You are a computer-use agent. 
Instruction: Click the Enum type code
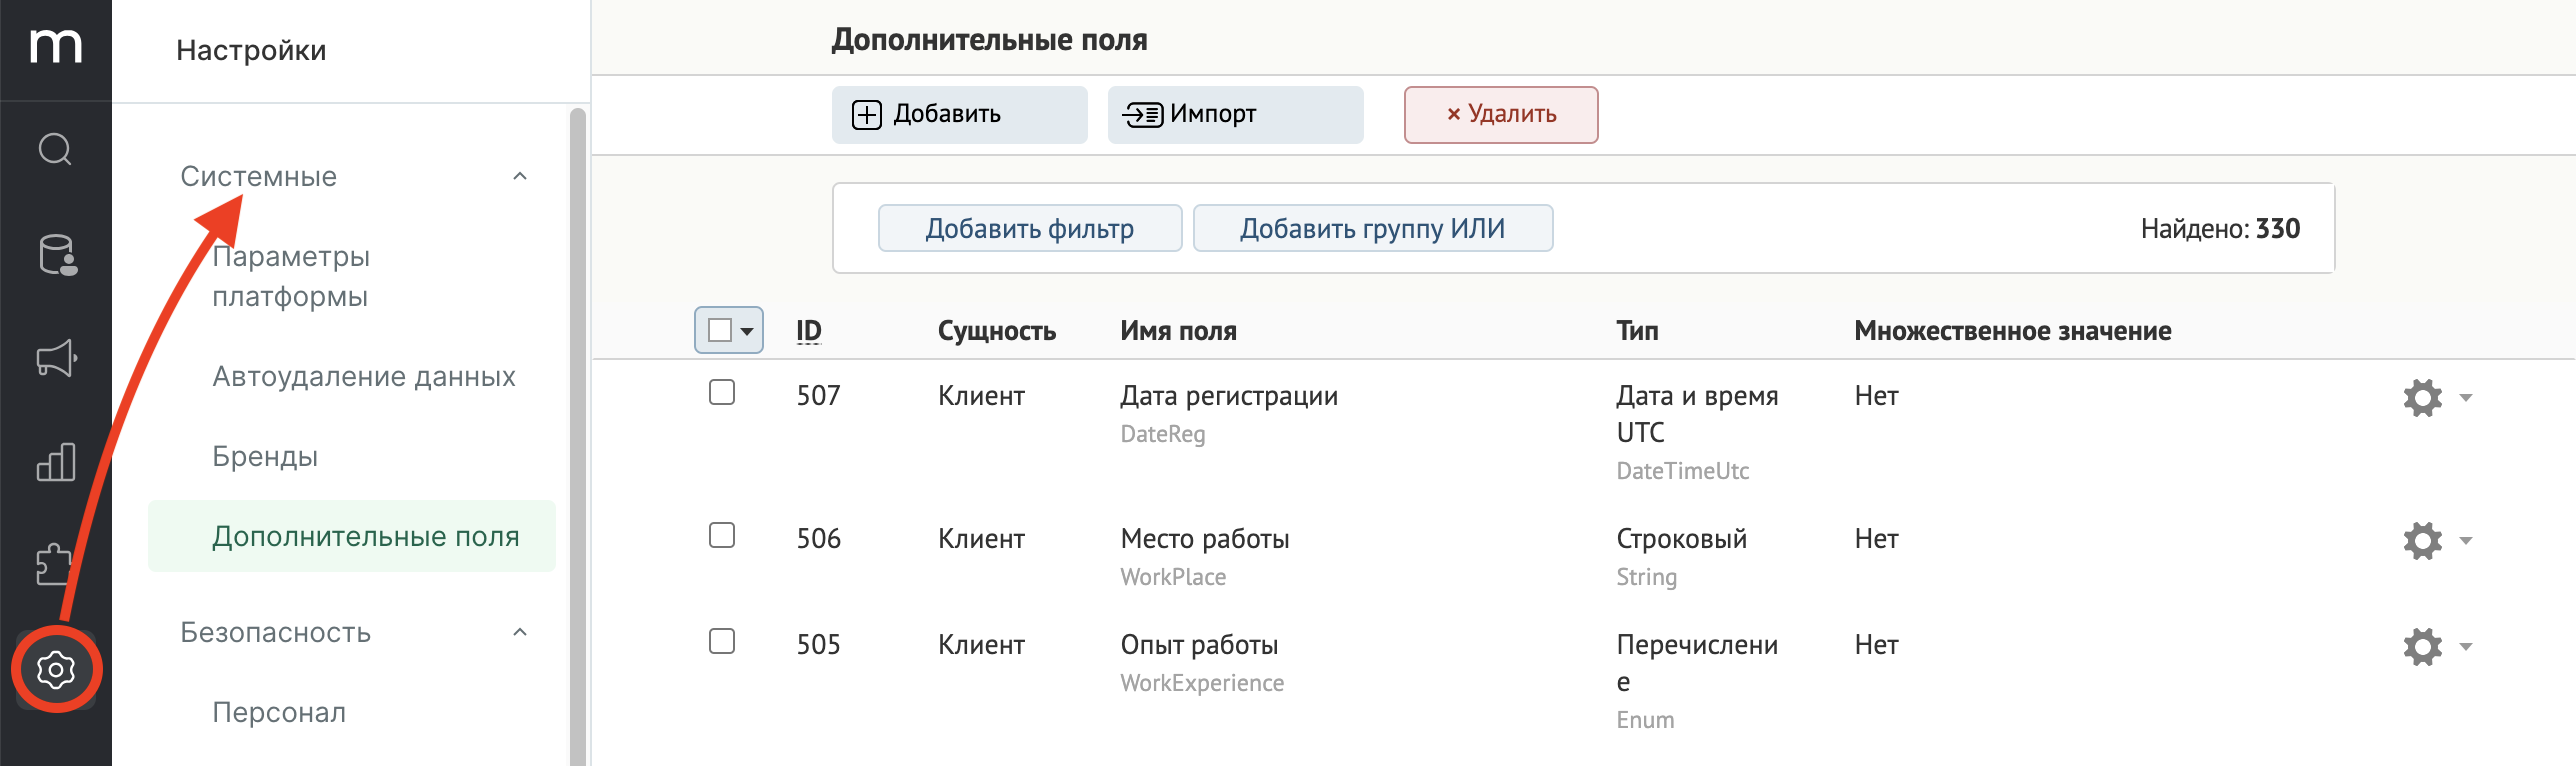(x=1645, y=720)
